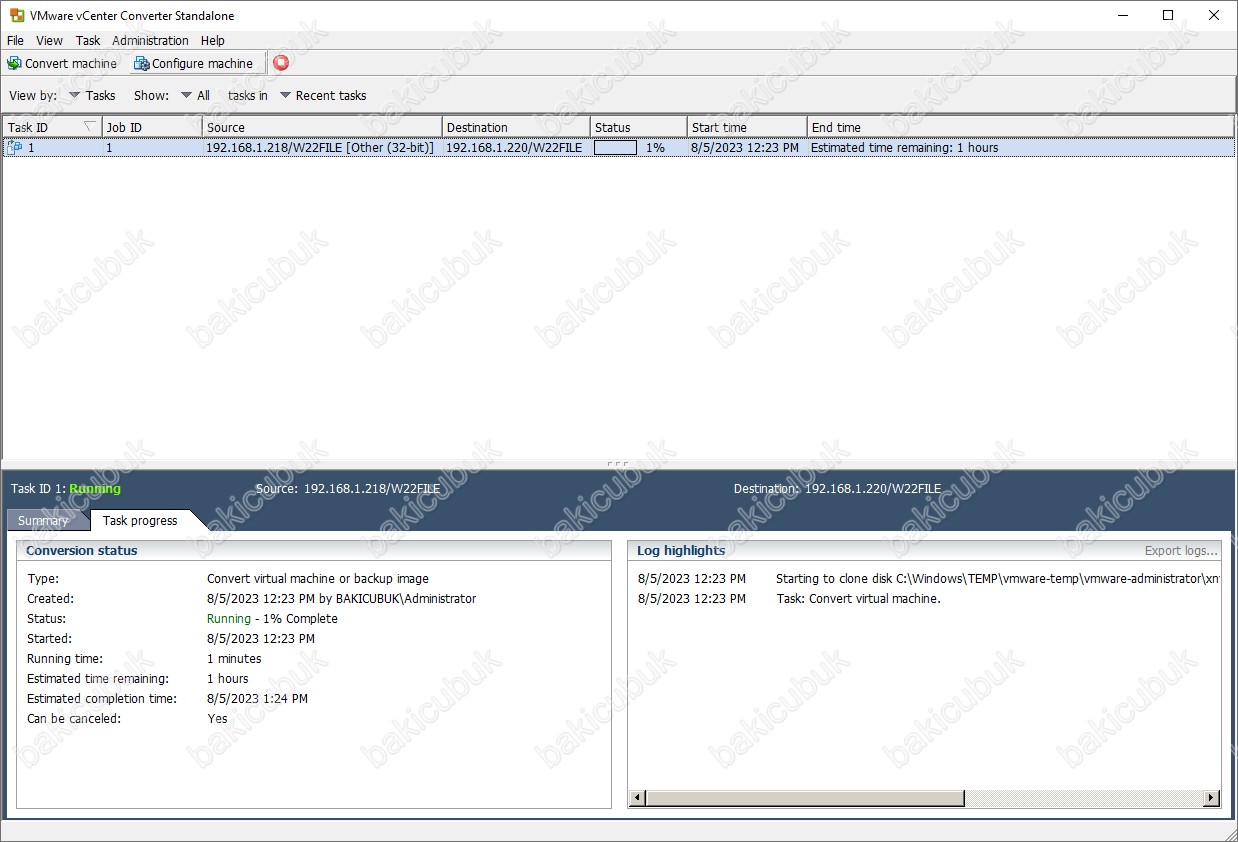Click the log scrollbar left arrow
1238x842 pixels.
tap(637, 798)
